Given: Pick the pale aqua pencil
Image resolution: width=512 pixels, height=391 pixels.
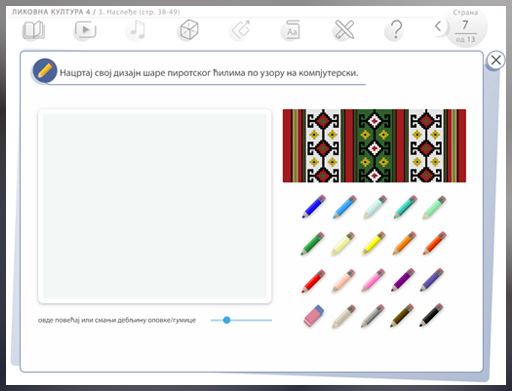Looking at the screenshot, I should pos(375,207).
